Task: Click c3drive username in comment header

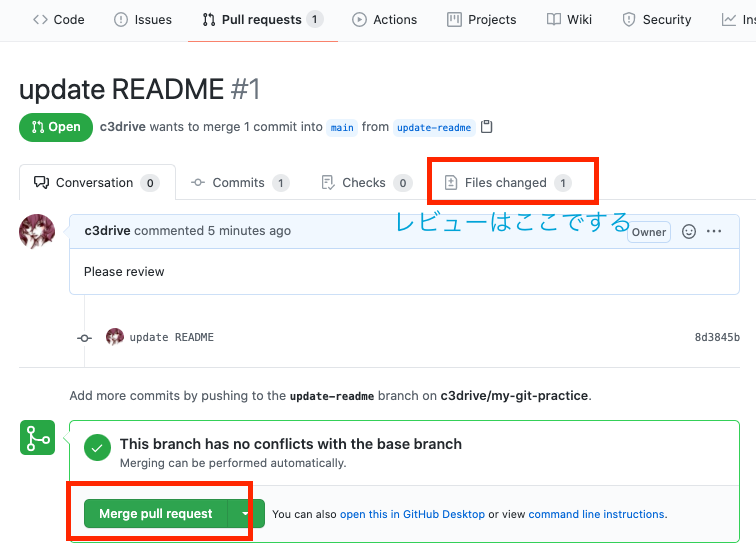Action: pyautogui.click(x=107, y=231)
